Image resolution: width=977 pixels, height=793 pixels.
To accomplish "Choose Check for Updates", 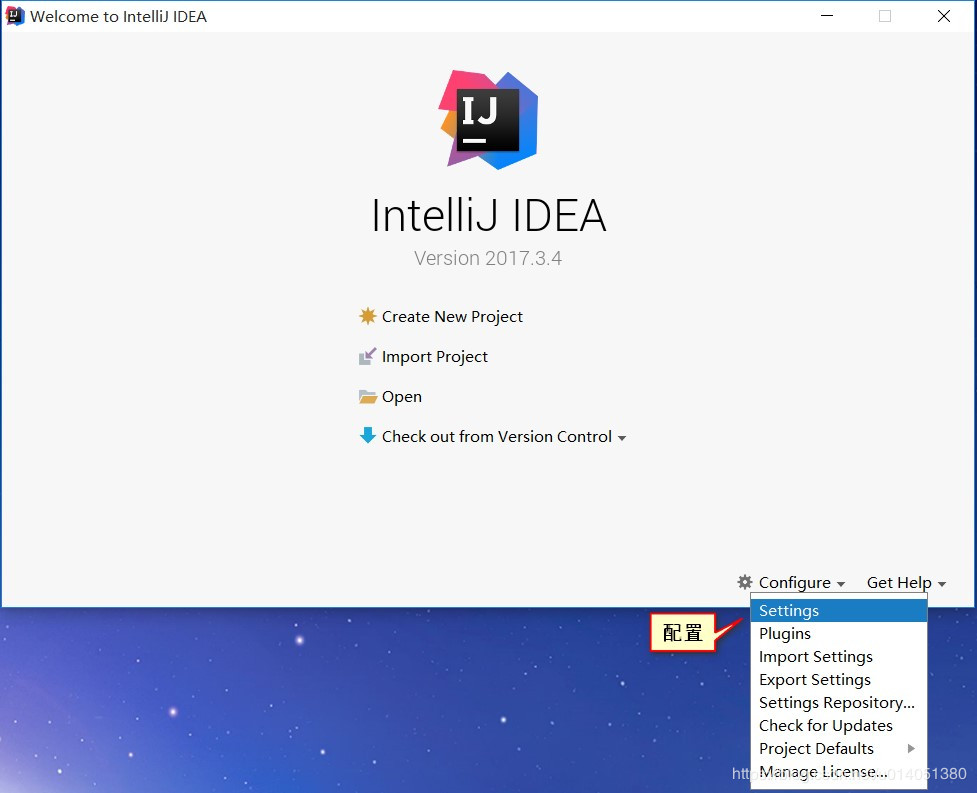I will (825, 725).
